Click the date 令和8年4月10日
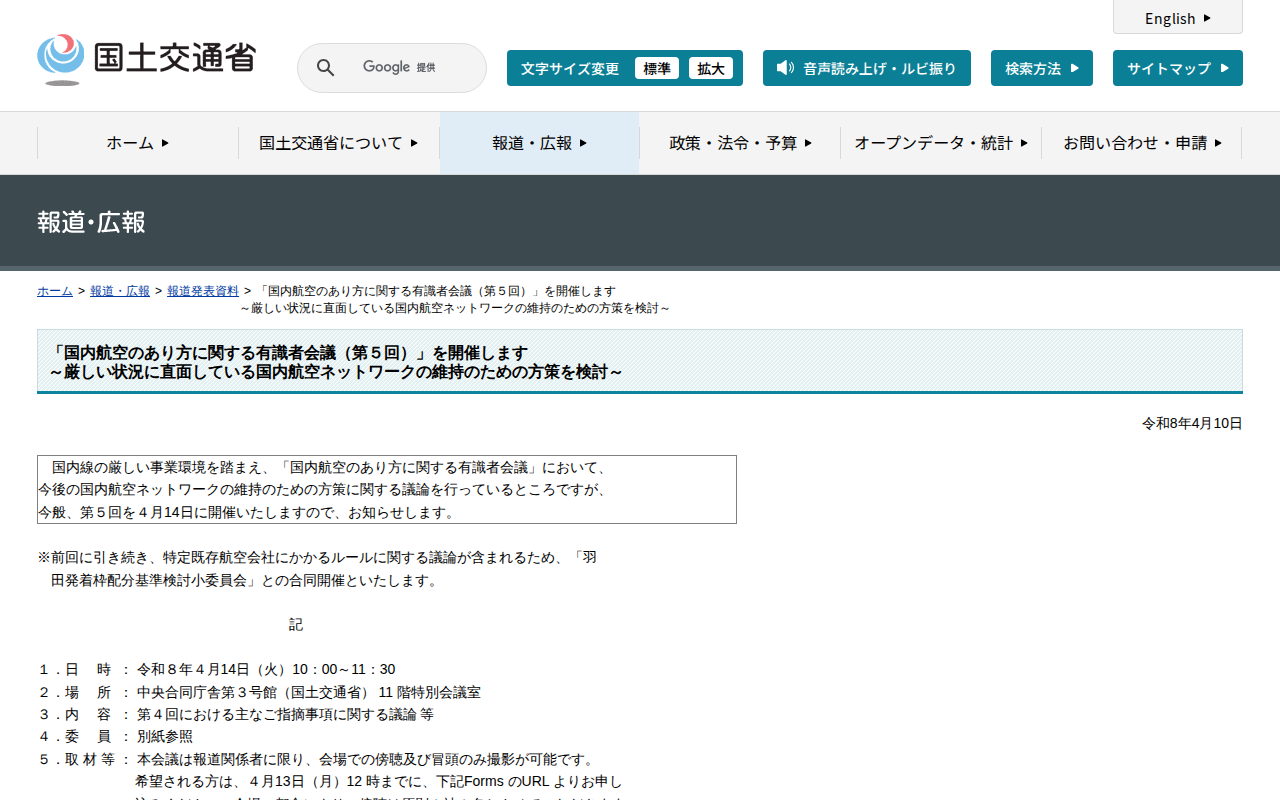 [1192, 424]
